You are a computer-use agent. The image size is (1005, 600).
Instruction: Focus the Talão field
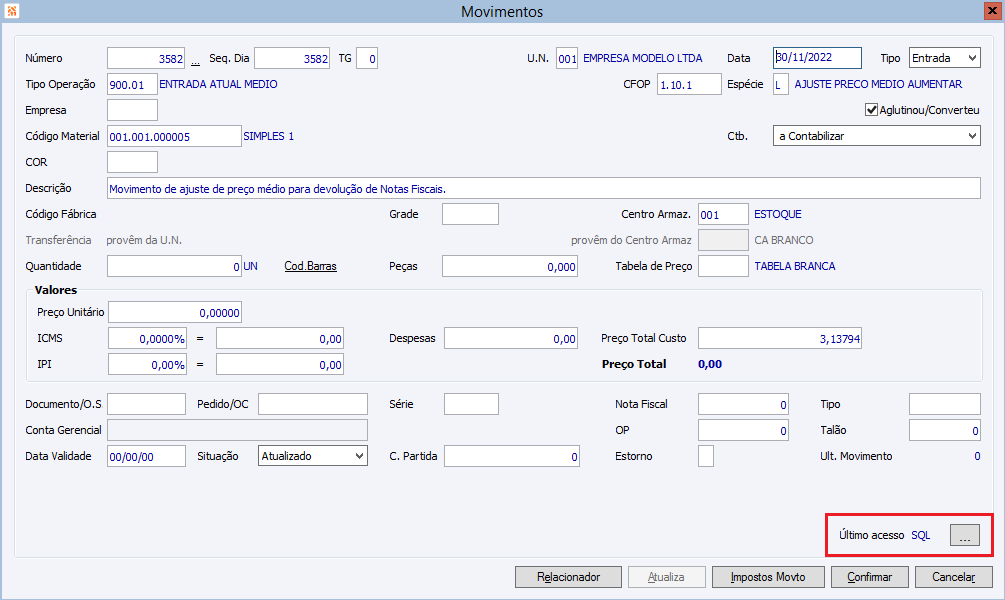pyautogui.click(x=945, y=430)
